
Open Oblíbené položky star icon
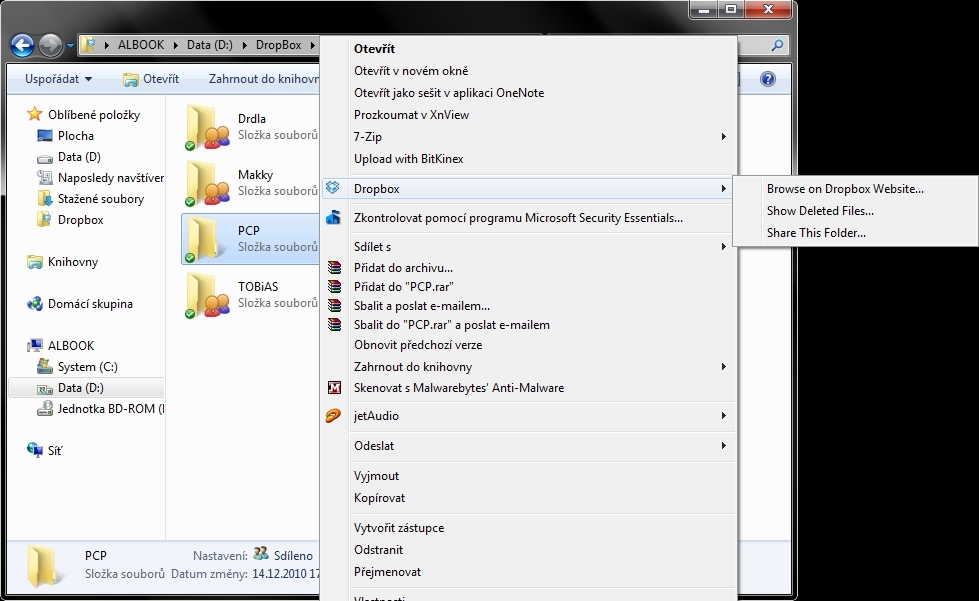coord(34,114)
